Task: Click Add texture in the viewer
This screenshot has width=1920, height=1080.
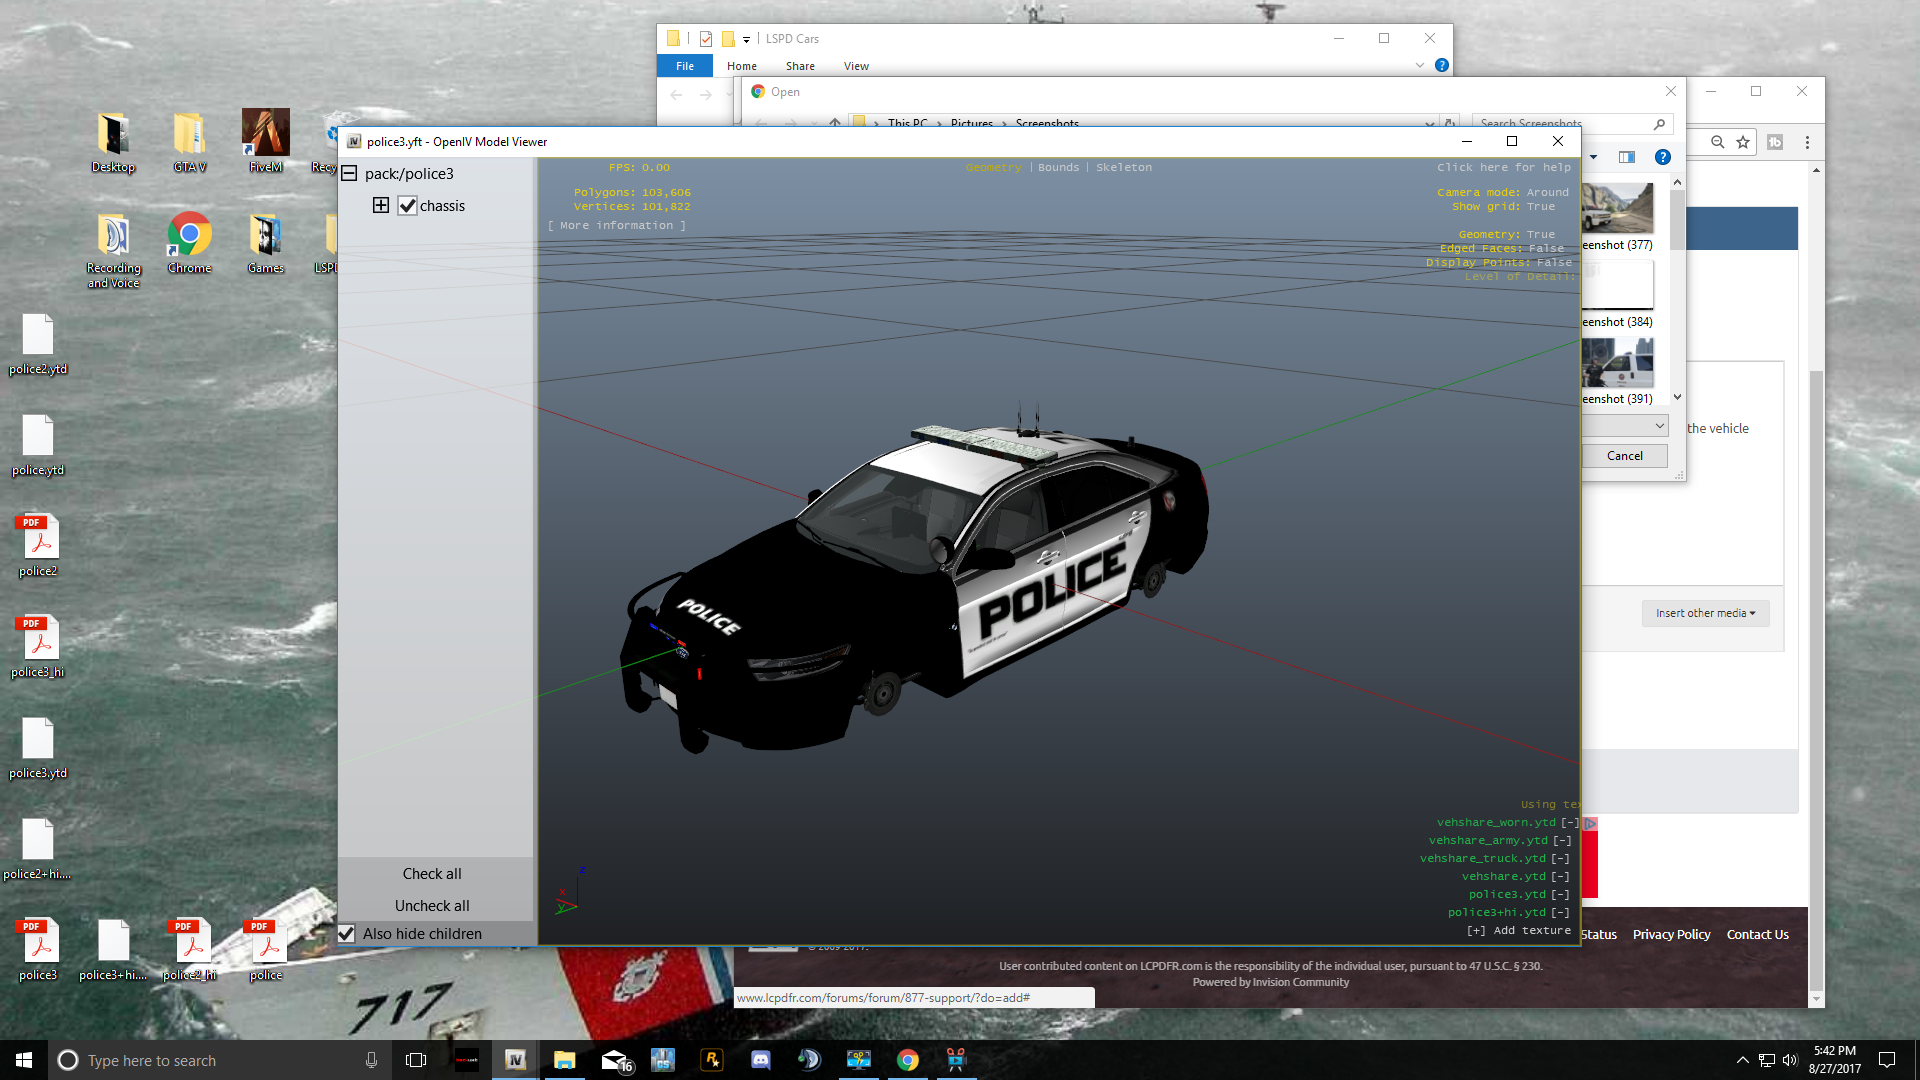Action: 1518,930
